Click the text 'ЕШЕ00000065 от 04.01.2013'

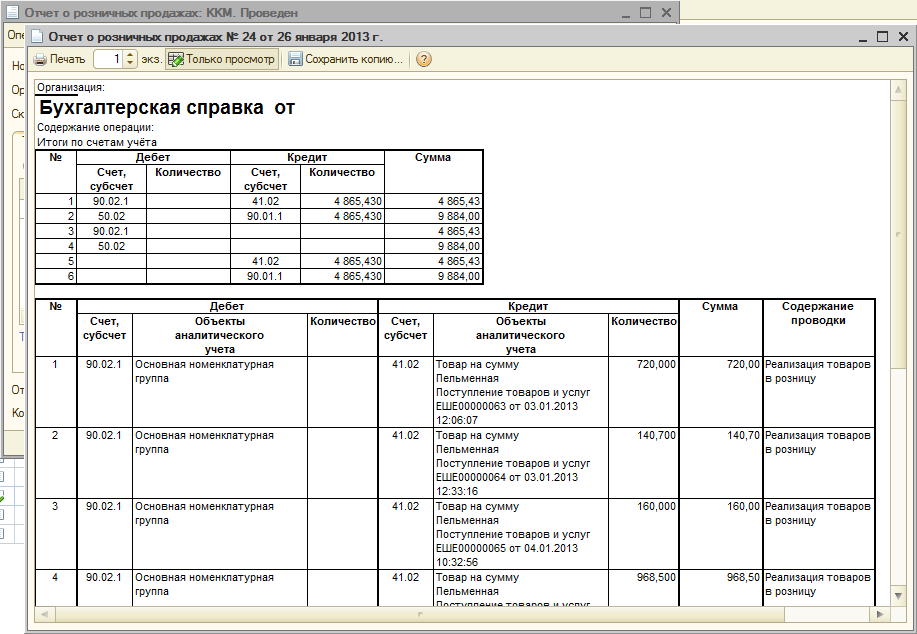click(x=506, y=549)
